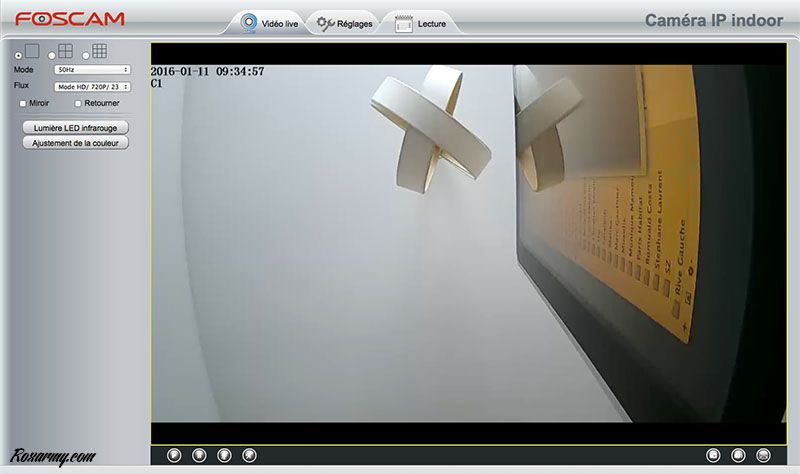Open the Mode 50Hz dropdown
This screenshot has width=800, height=474.
click(92, 70)
